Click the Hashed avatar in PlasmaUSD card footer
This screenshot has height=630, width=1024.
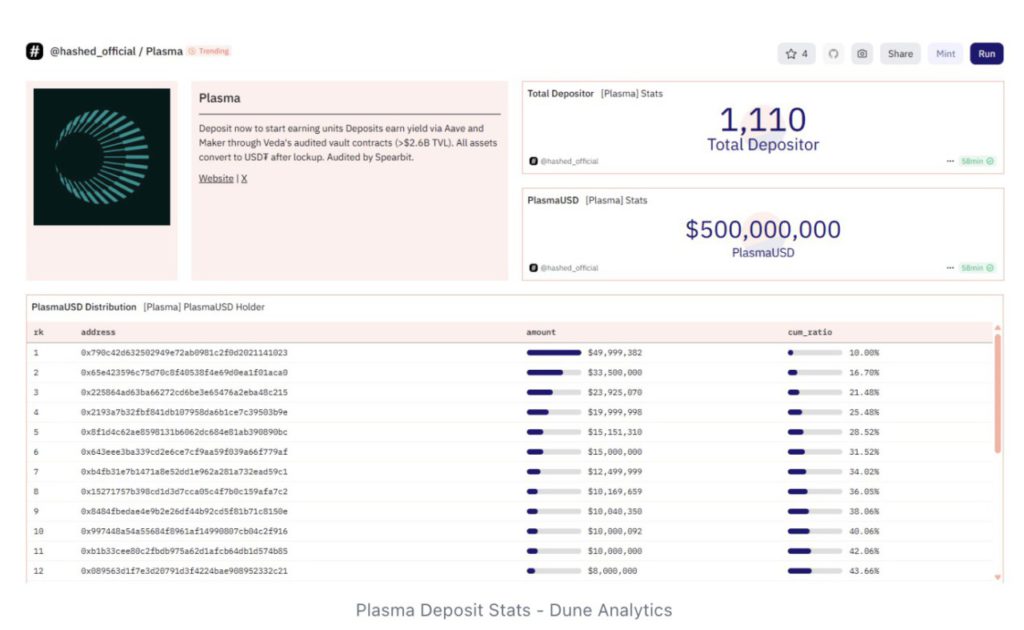[x=534, y=268]
